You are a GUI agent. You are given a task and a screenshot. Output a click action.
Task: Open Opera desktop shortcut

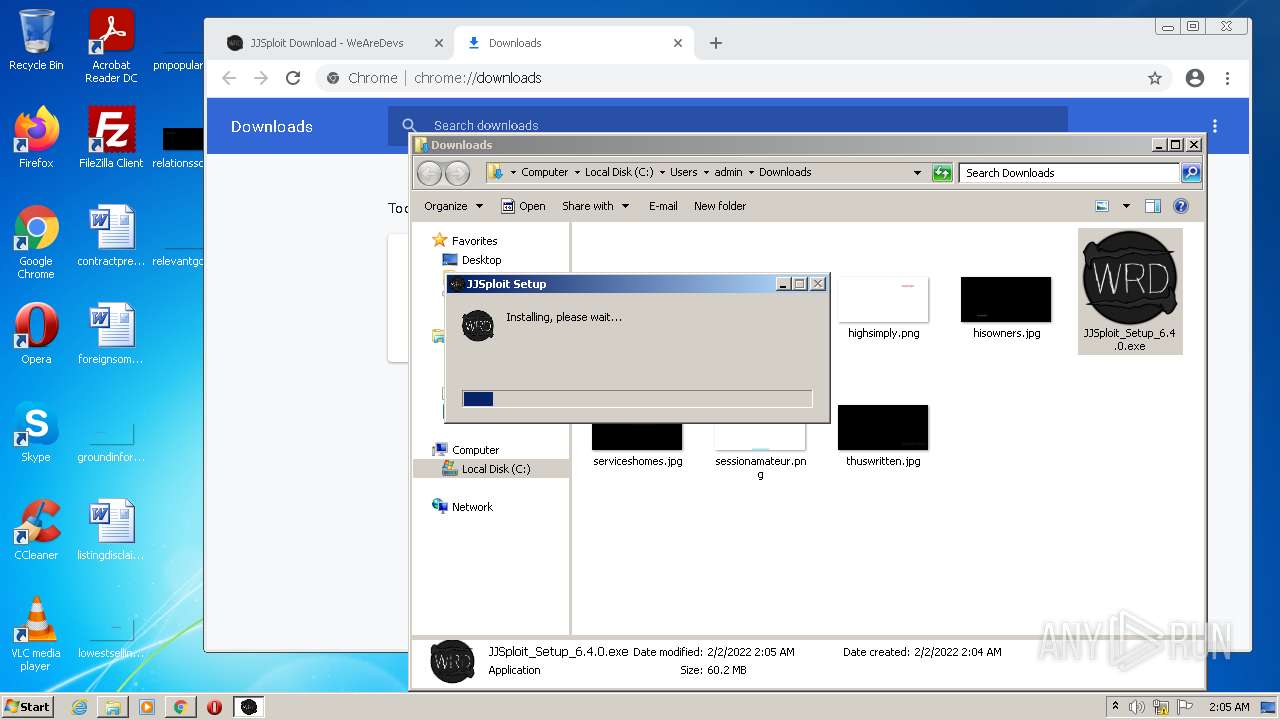(x=36, y=334)
